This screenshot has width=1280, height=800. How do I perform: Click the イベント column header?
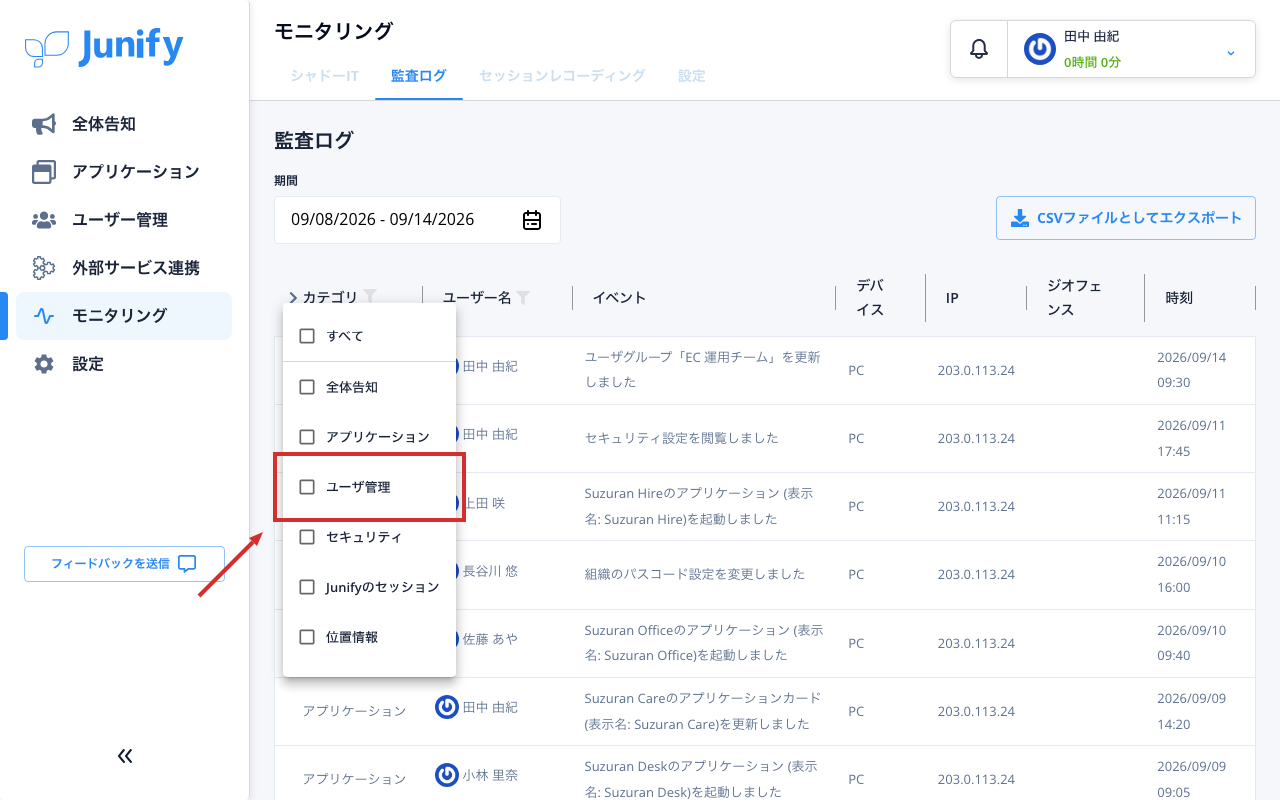click(619, 298)
